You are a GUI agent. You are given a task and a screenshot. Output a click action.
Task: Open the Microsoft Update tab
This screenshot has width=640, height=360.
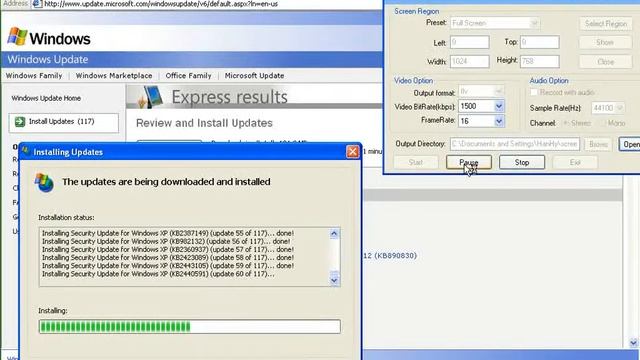(x=254, y=76)
